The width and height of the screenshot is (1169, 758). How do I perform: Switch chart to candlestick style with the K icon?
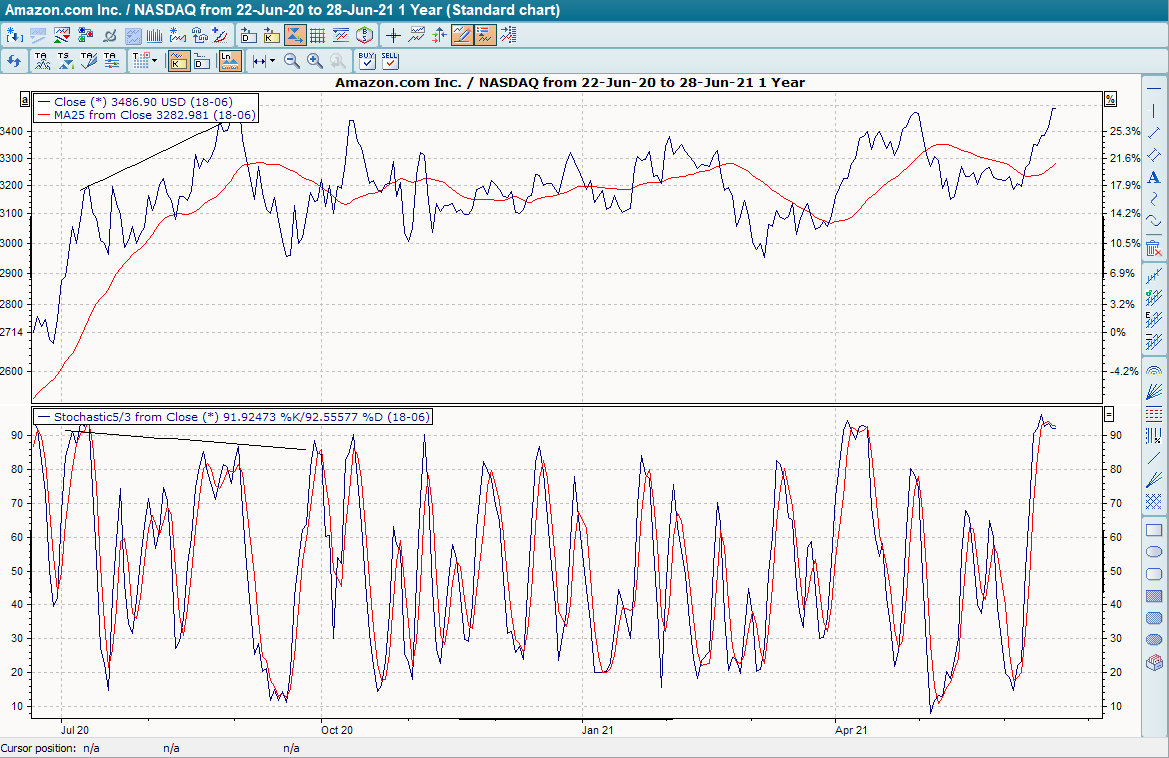pos(177,60)
